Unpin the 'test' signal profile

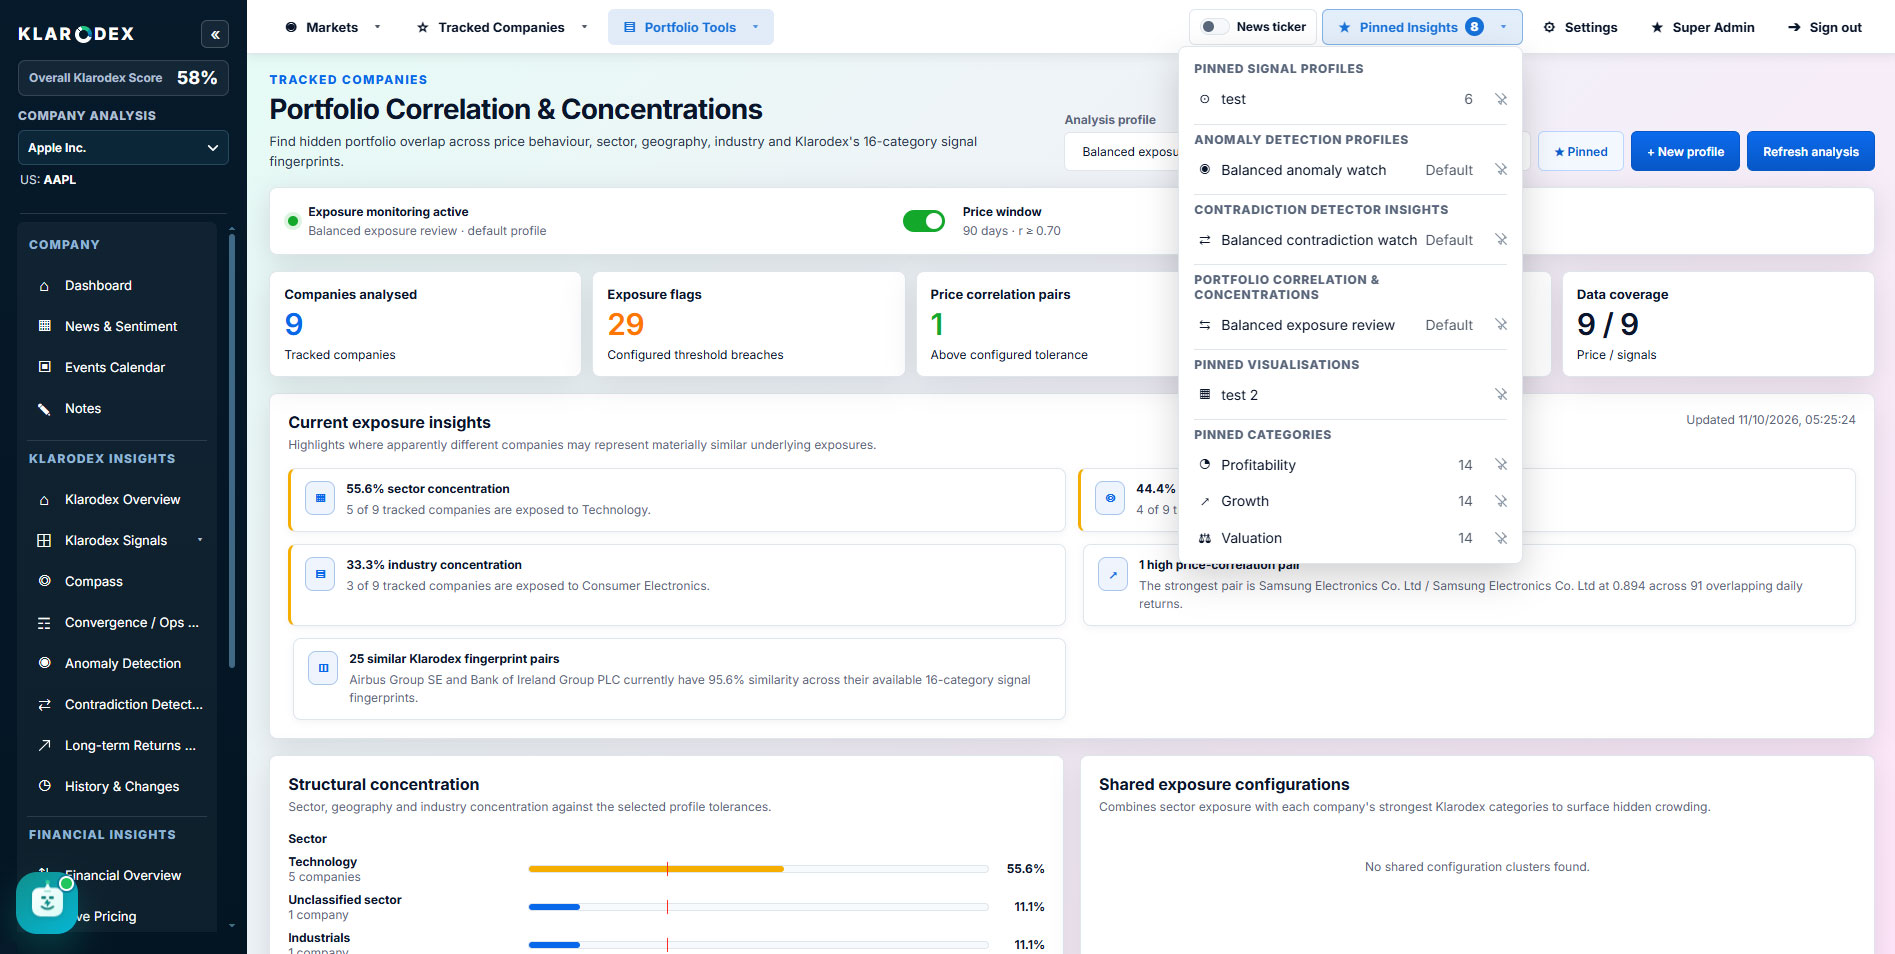pos(1500,99)
